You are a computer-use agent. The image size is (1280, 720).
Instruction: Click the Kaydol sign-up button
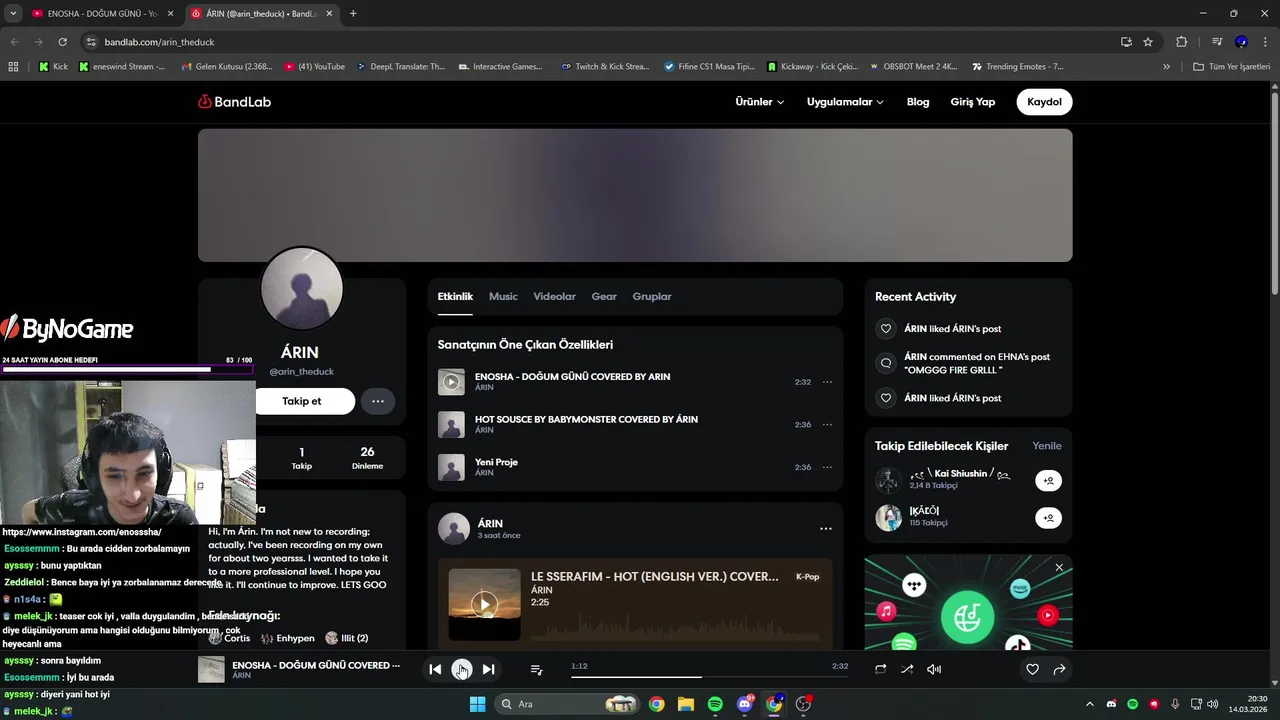click(1044, 102)
